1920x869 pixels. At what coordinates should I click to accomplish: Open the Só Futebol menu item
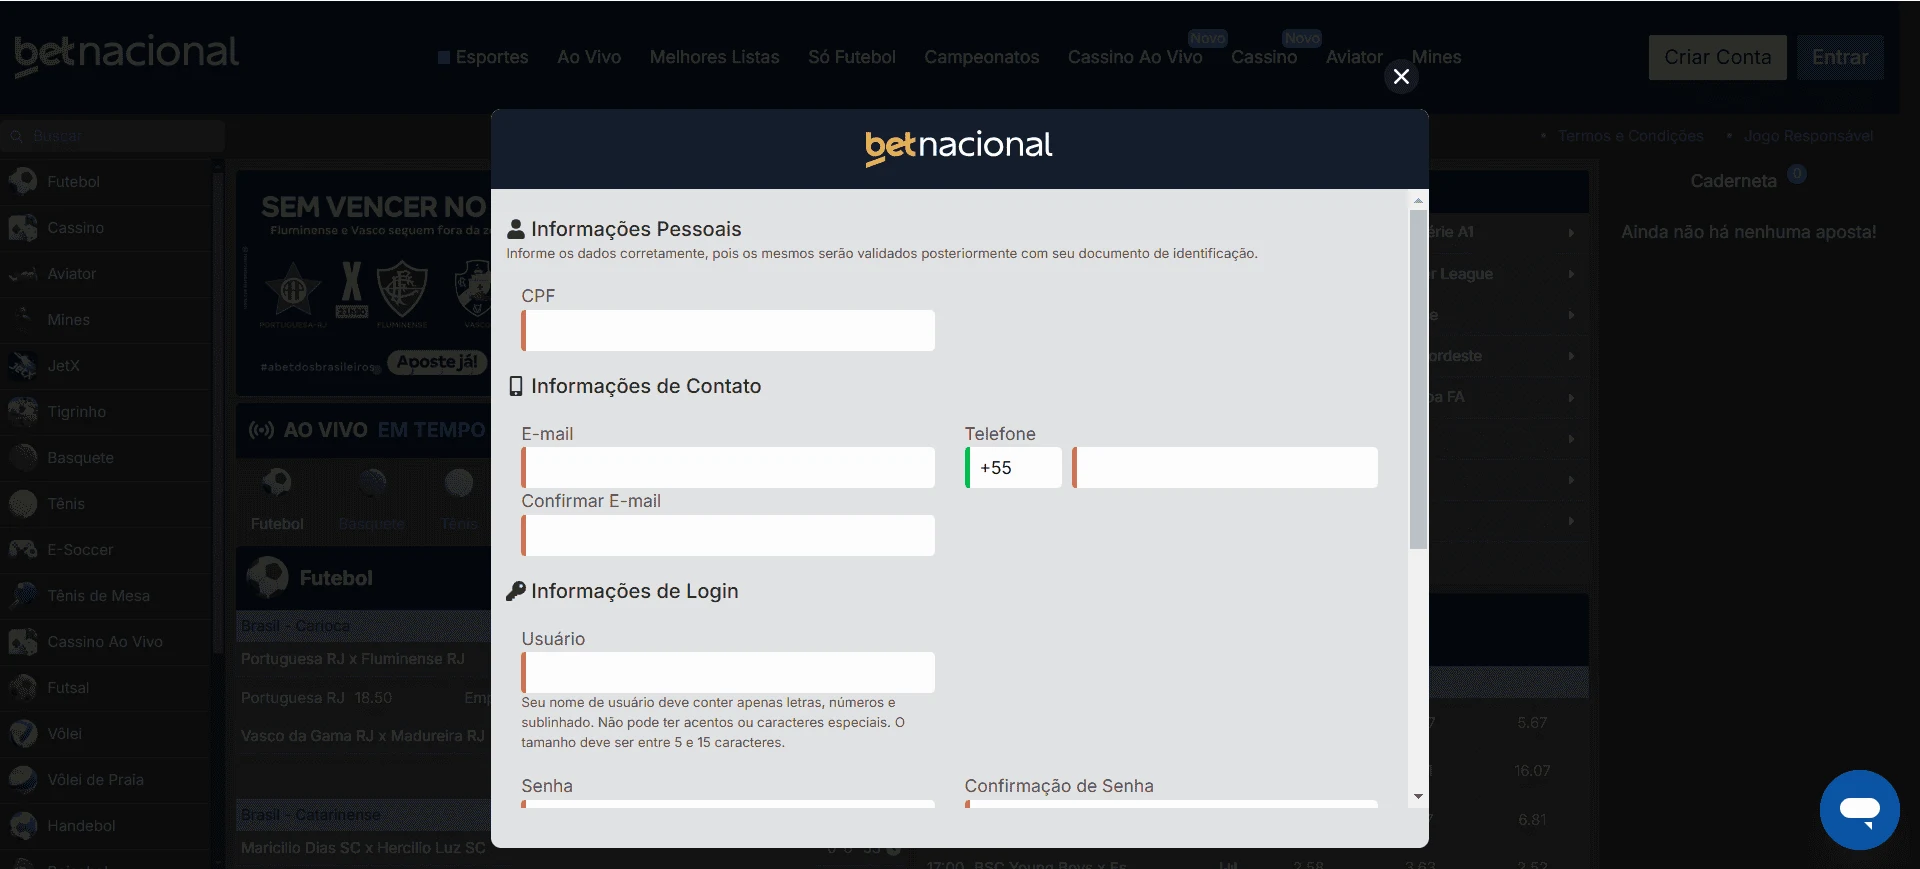pos(852,57)
